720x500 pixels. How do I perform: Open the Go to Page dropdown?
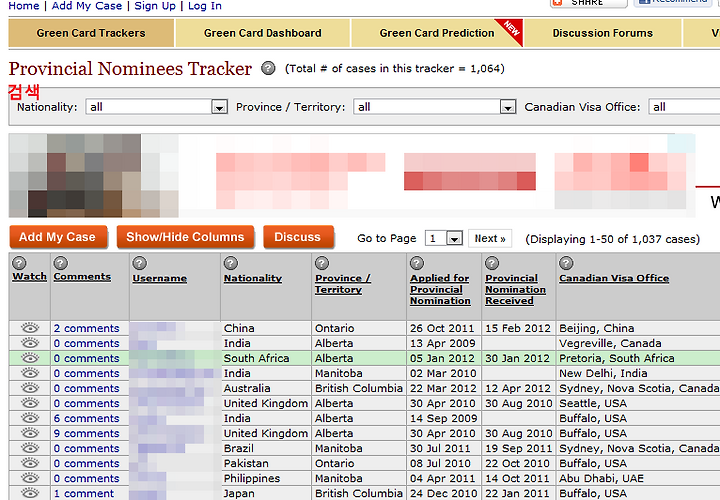(444, 238)
